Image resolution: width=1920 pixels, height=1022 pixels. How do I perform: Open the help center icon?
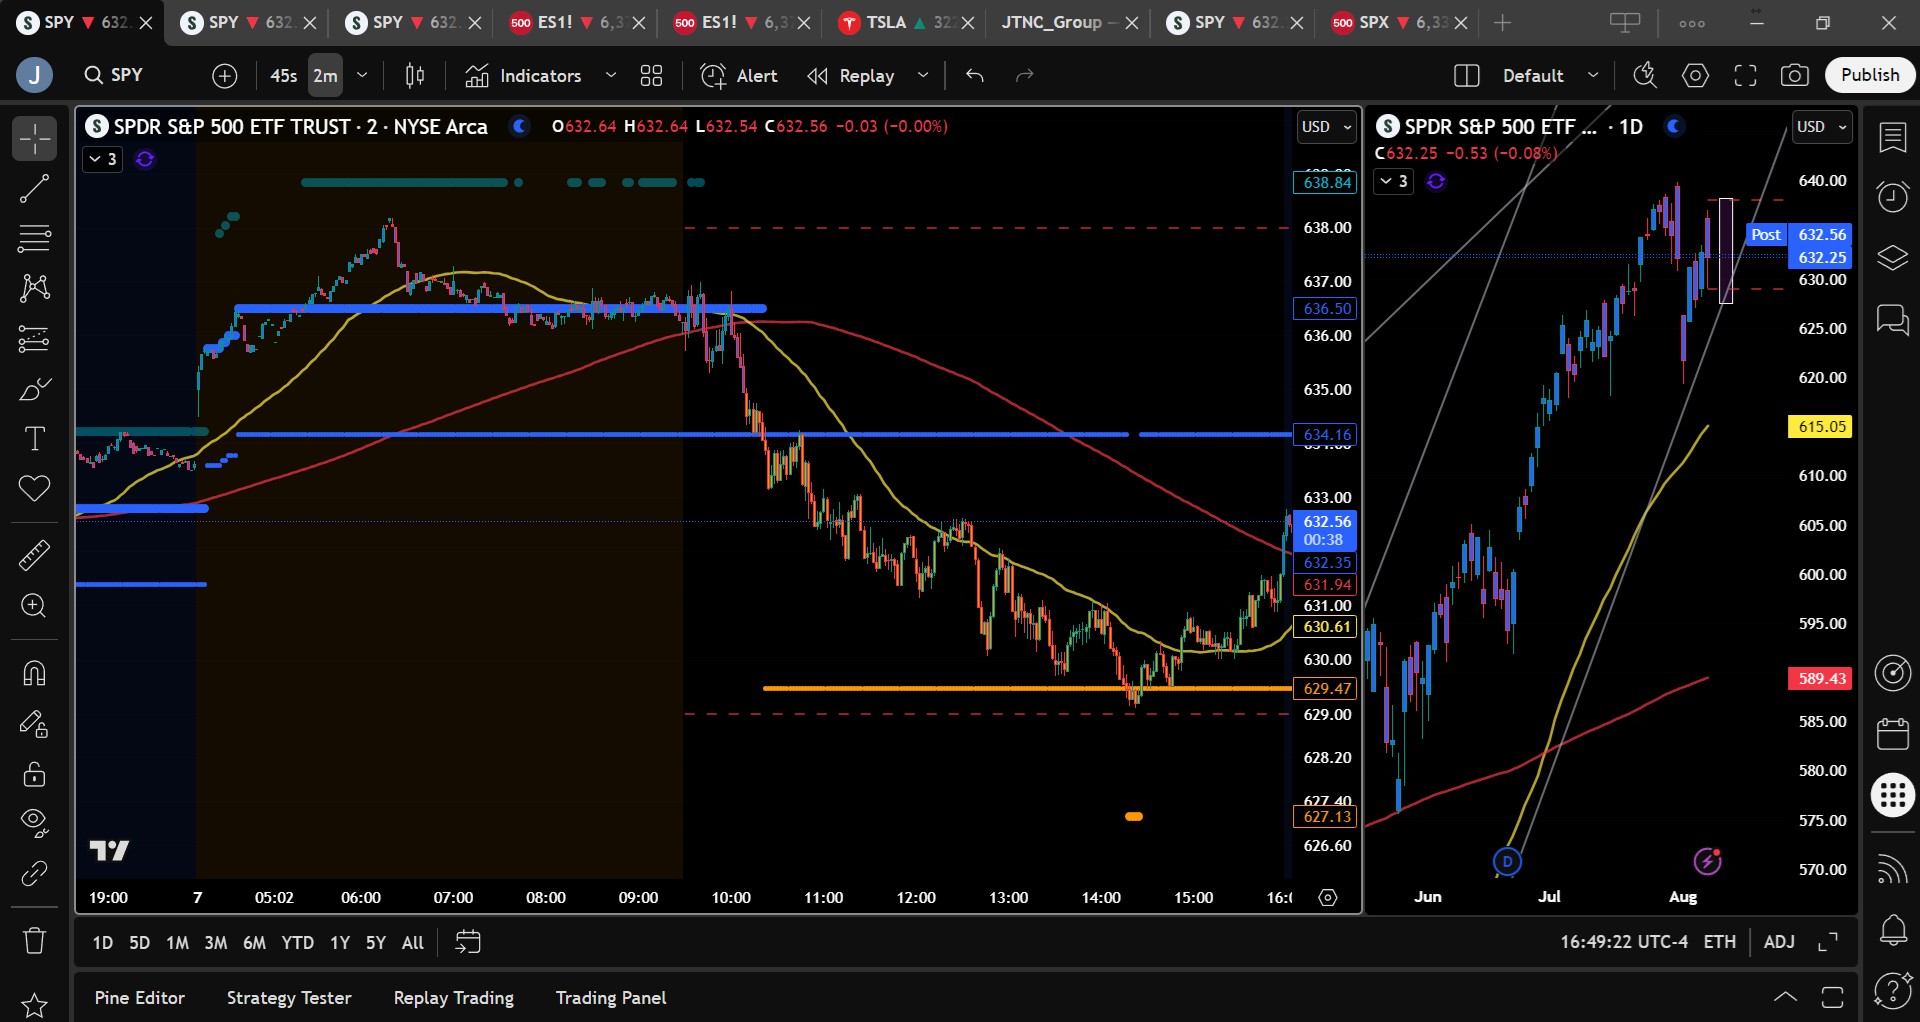(x=1893, y=991)
